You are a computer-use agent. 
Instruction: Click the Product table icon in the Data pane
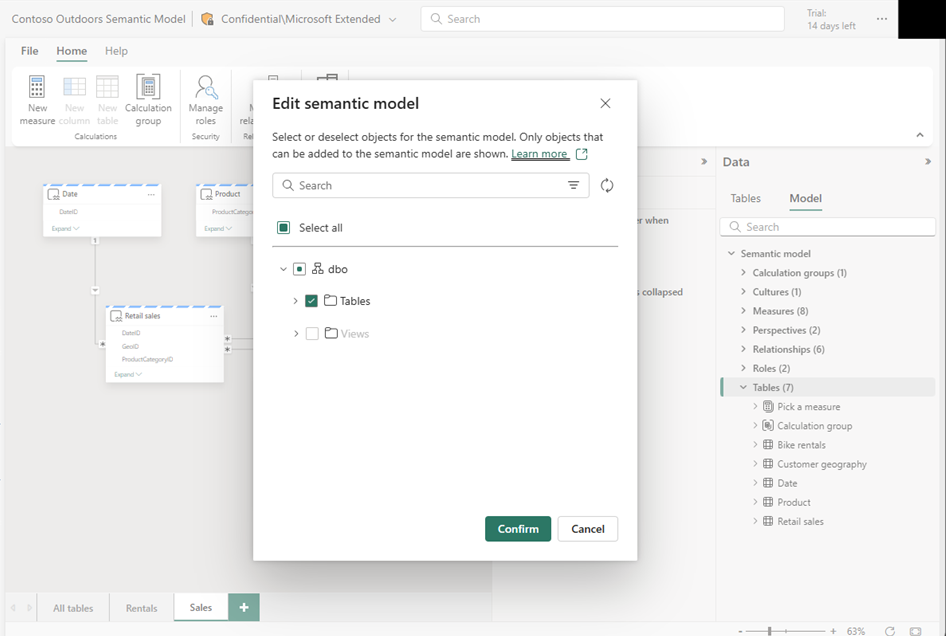coord(768,502)
